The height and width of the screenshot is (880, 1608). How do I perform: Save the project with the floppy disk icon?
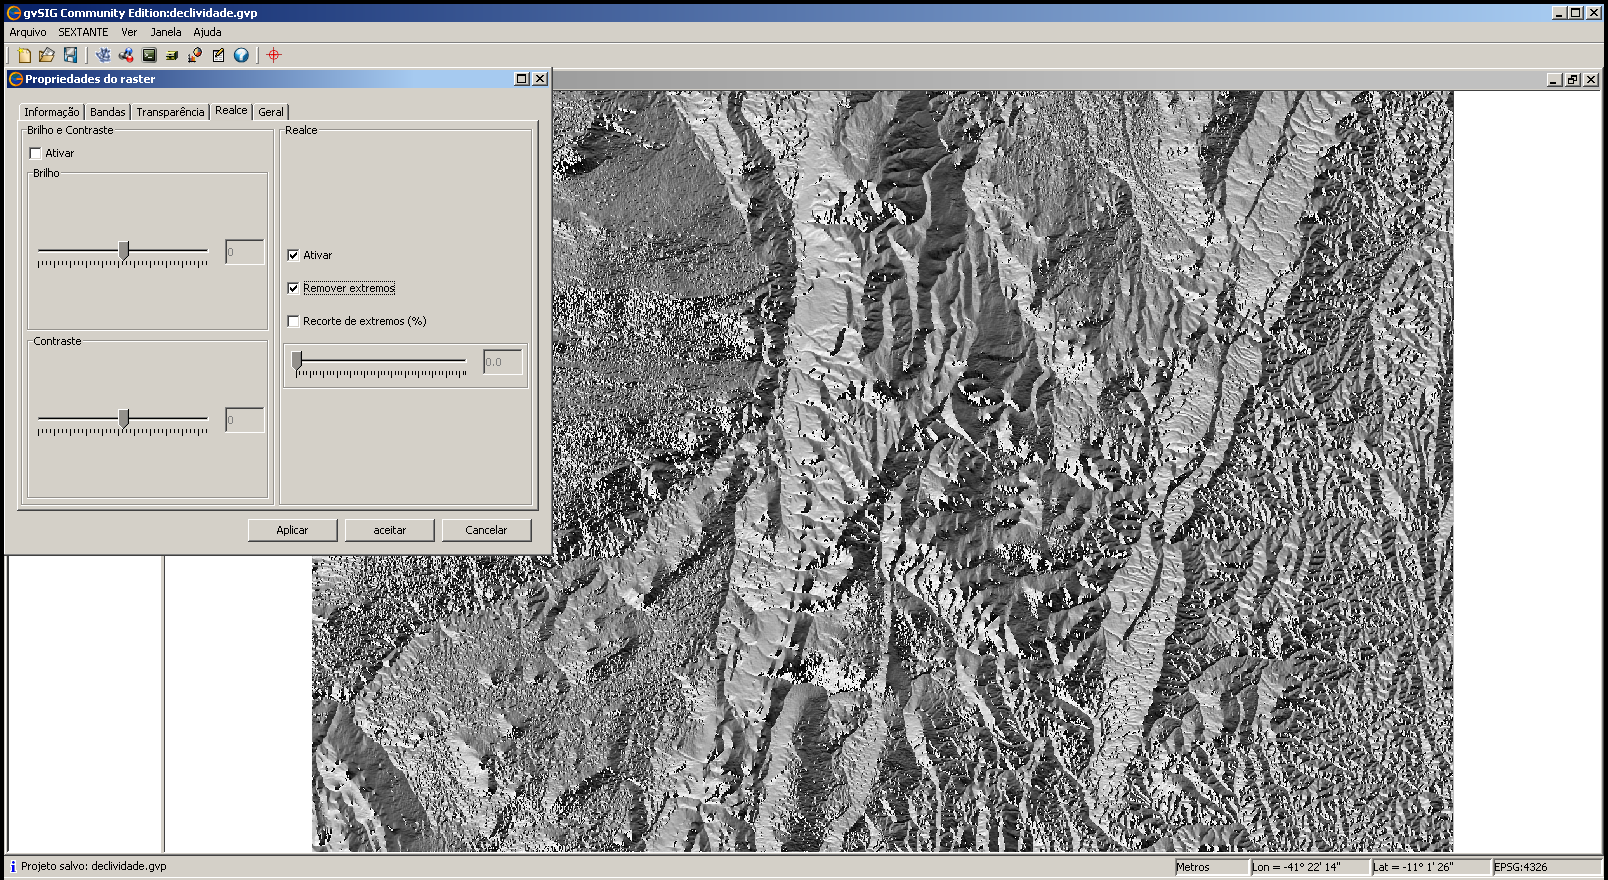pos(70,55)
